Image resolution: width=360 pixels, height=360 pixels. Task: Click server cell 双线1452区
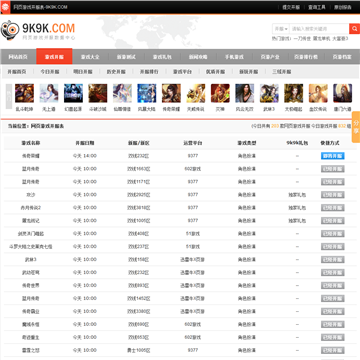(139, 299)
